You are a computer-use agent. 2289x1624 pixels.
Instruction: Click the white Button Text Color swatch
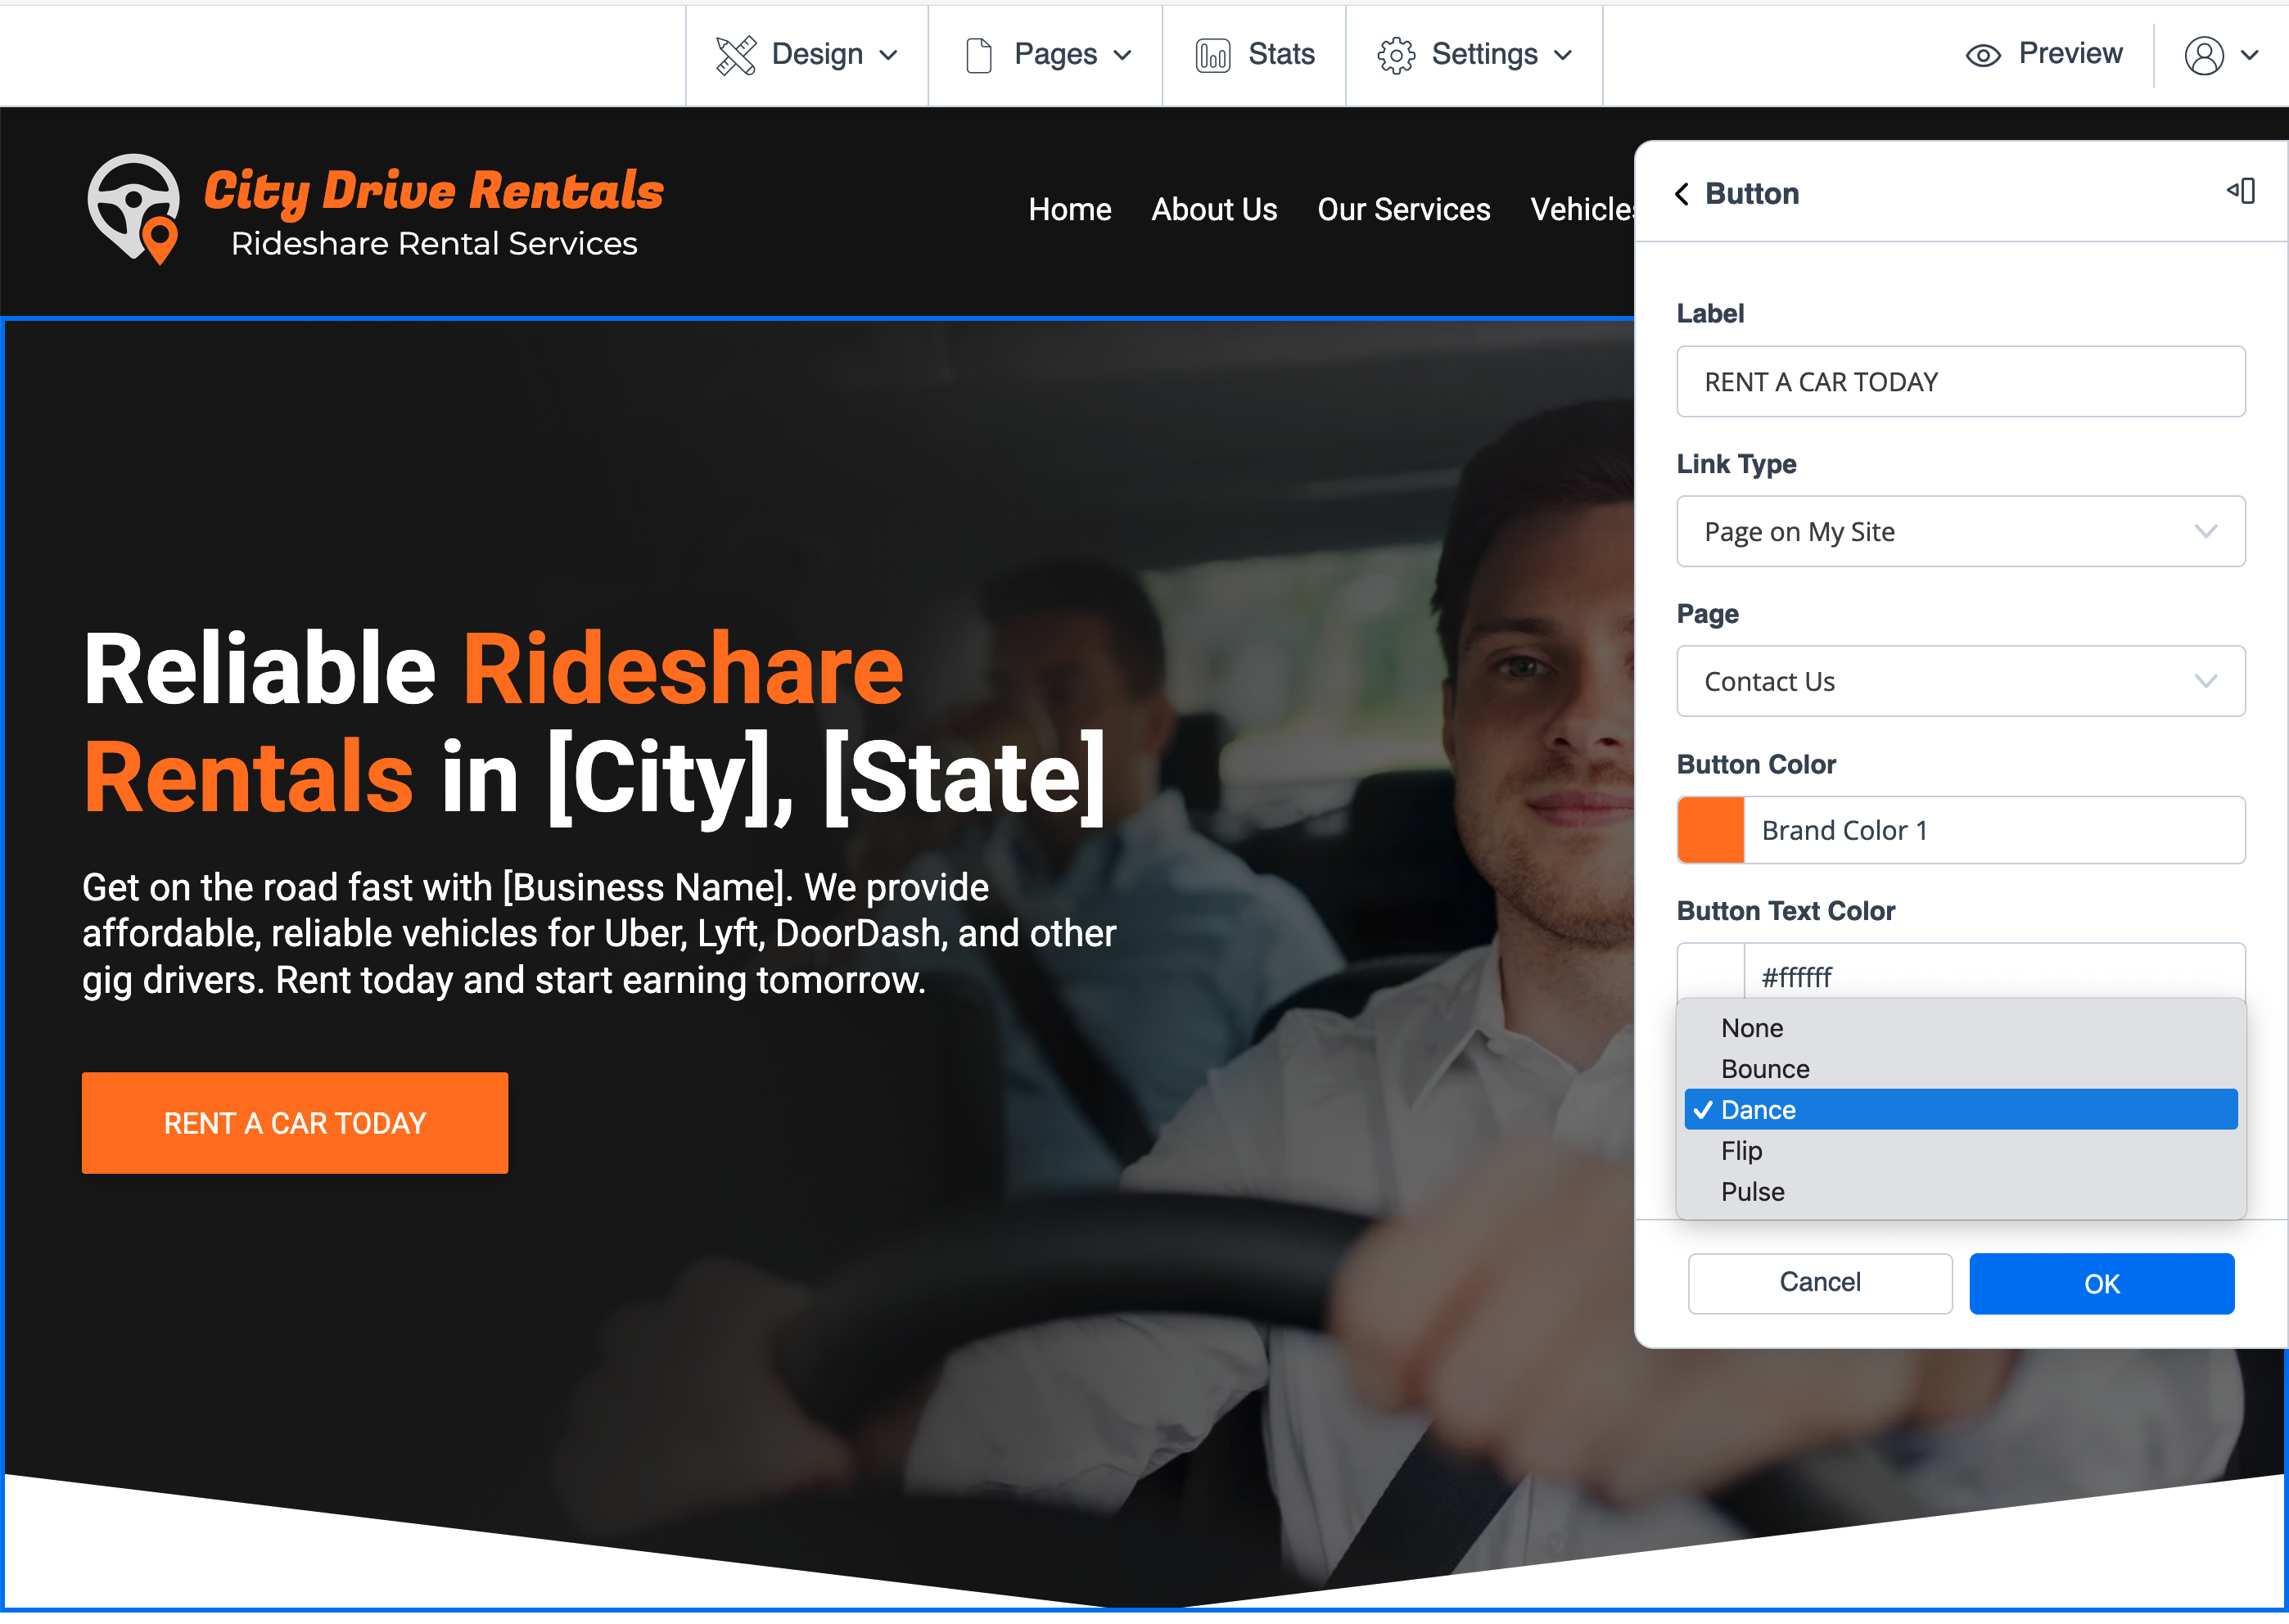pos(1710,972)
